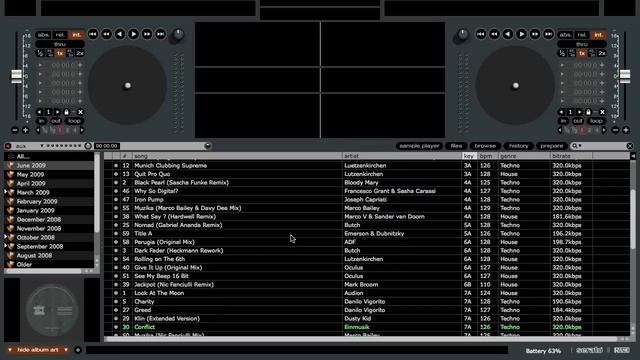Click the album art thumbnail

pyautogui.click(x=52, y=310)
